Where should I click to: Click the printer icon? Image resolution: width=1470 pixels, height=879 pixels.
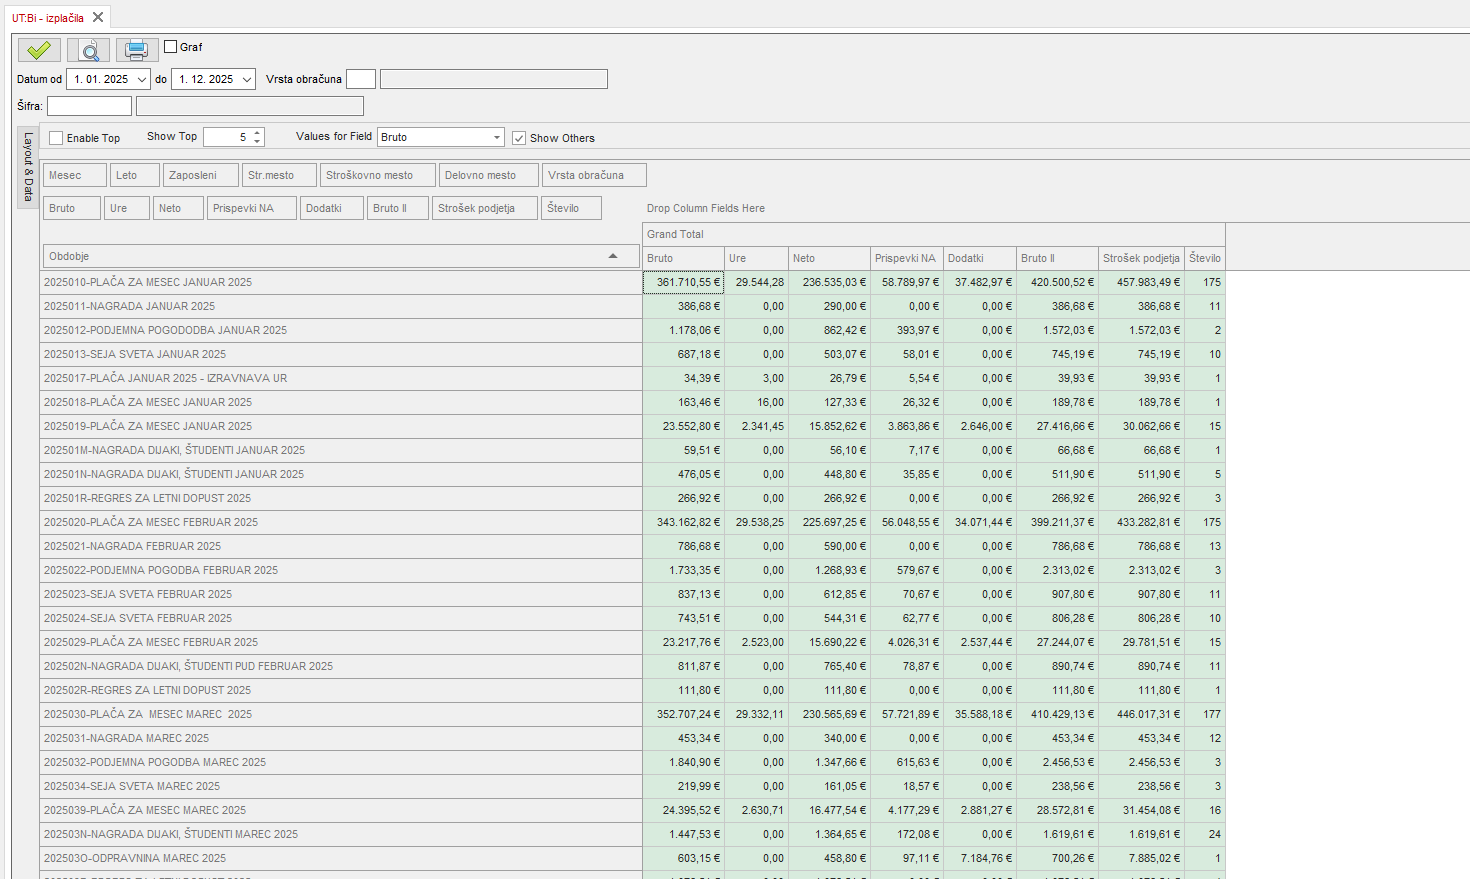point(137,50)
